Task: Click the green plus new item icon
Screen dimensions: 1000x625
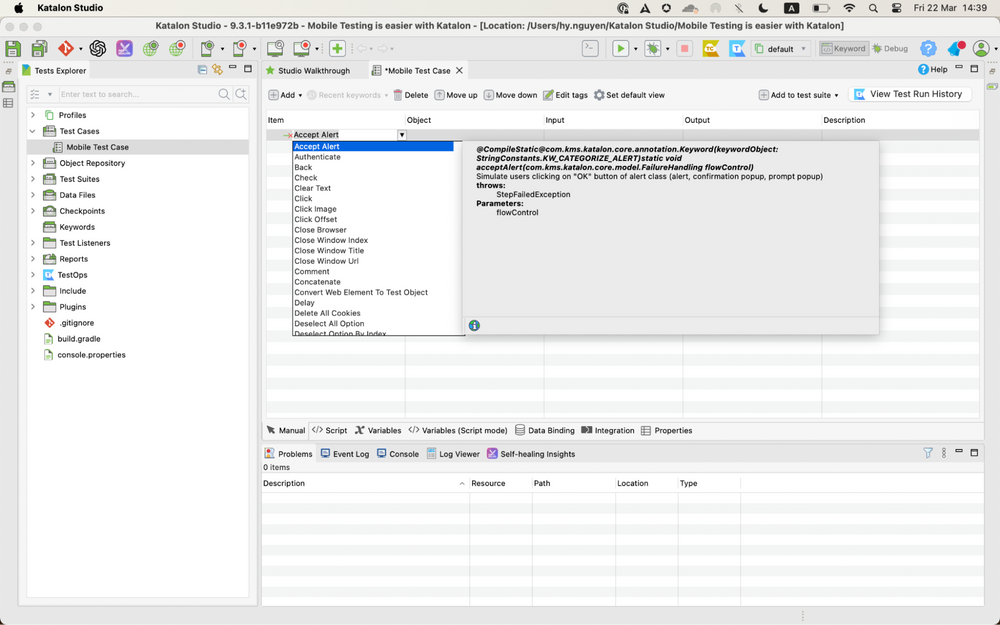Action: 337,48
